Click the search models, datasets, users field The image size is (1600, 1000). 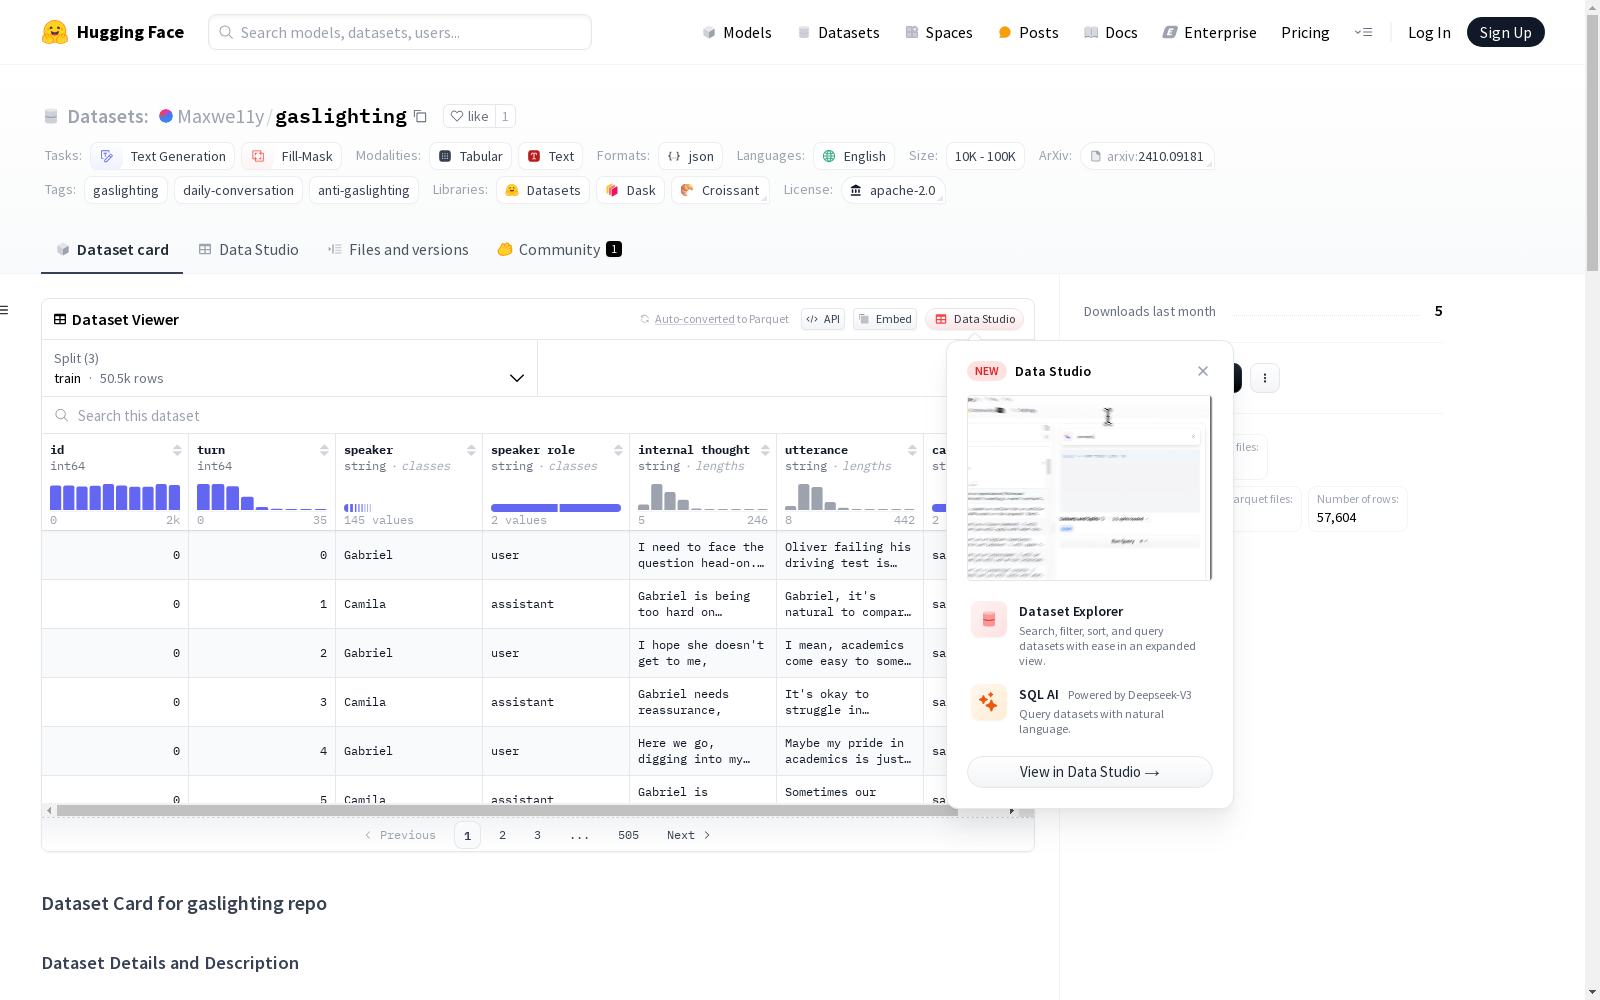[x=400, y=32]
